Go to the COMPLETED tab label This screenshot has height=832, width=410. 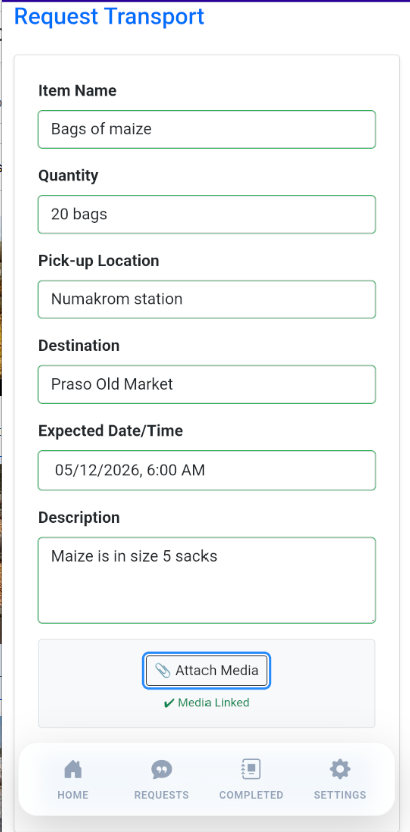click(x=251, y=795)
